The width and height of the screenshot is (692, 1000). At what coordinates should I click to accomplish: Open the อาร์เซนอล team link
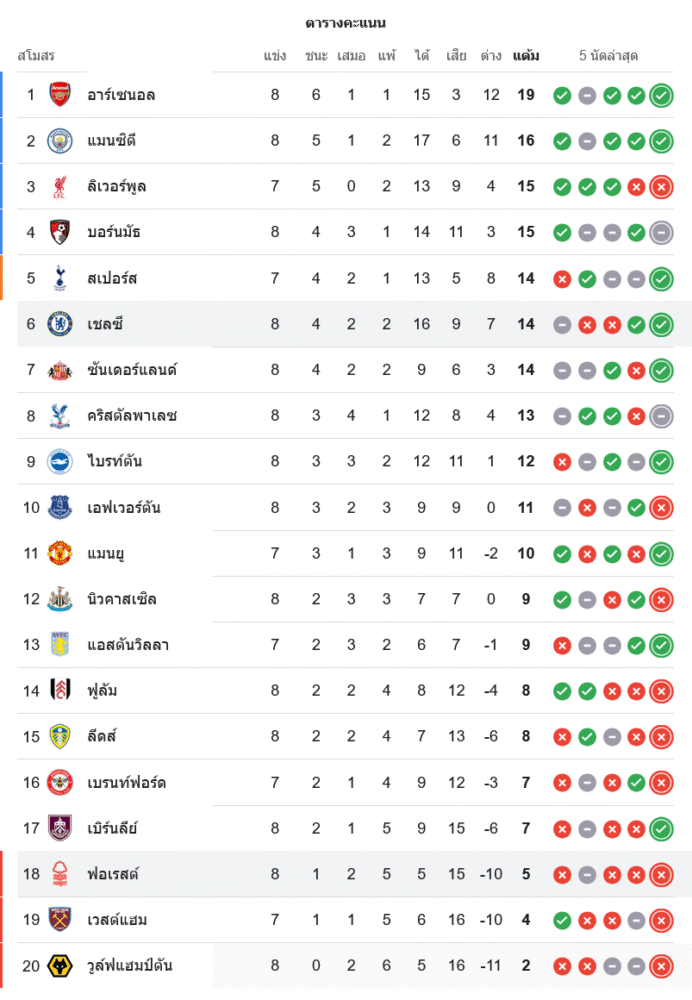121,95
